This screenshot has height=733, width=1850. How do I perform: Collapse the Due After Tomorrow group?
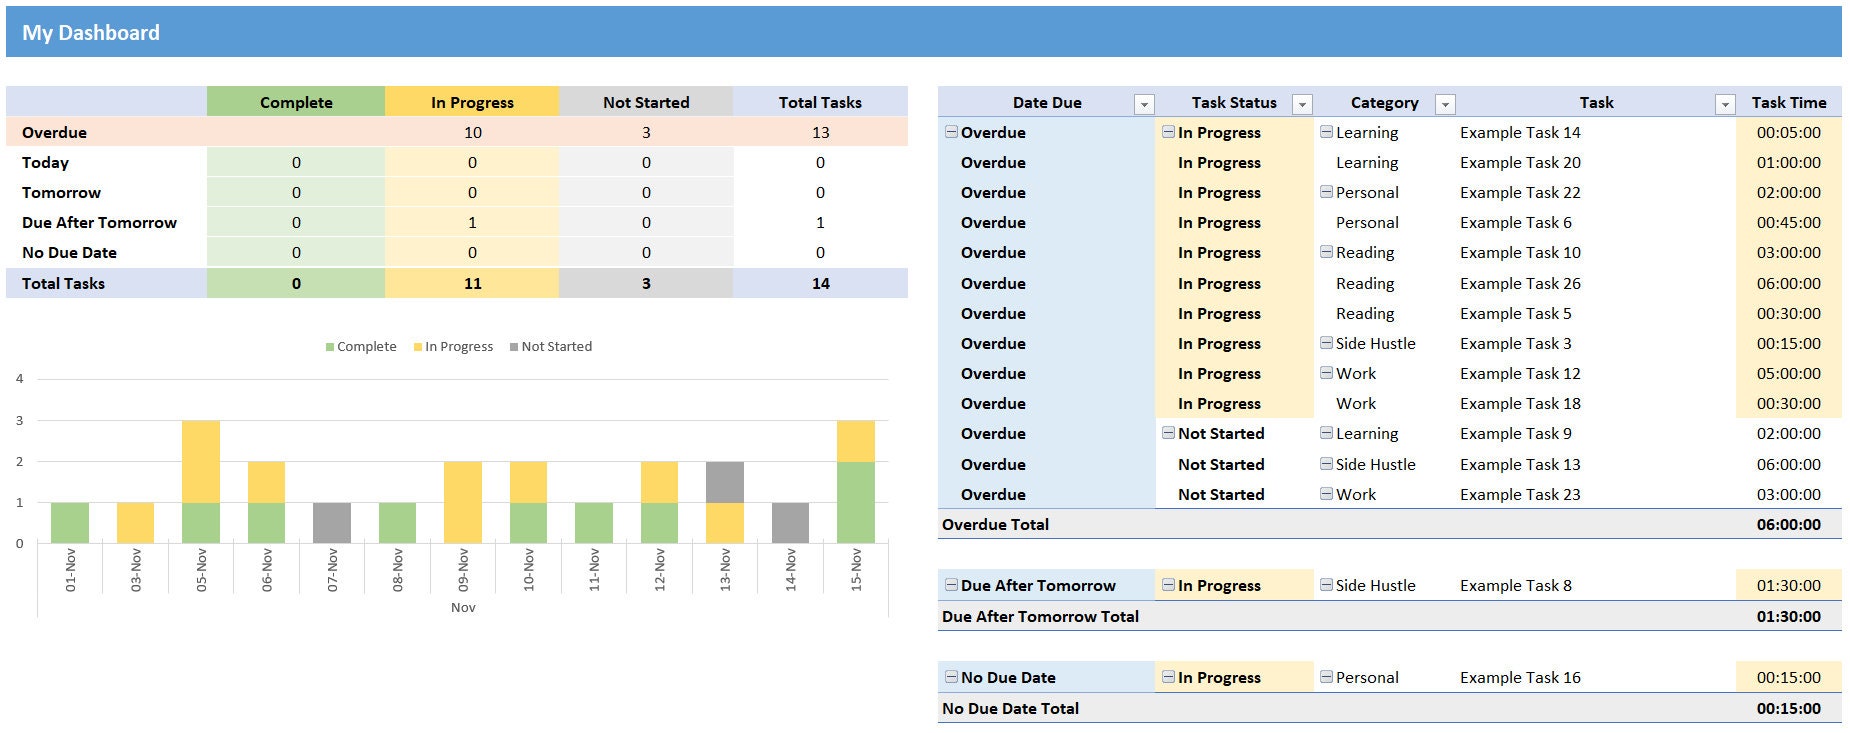pos(951,584)
